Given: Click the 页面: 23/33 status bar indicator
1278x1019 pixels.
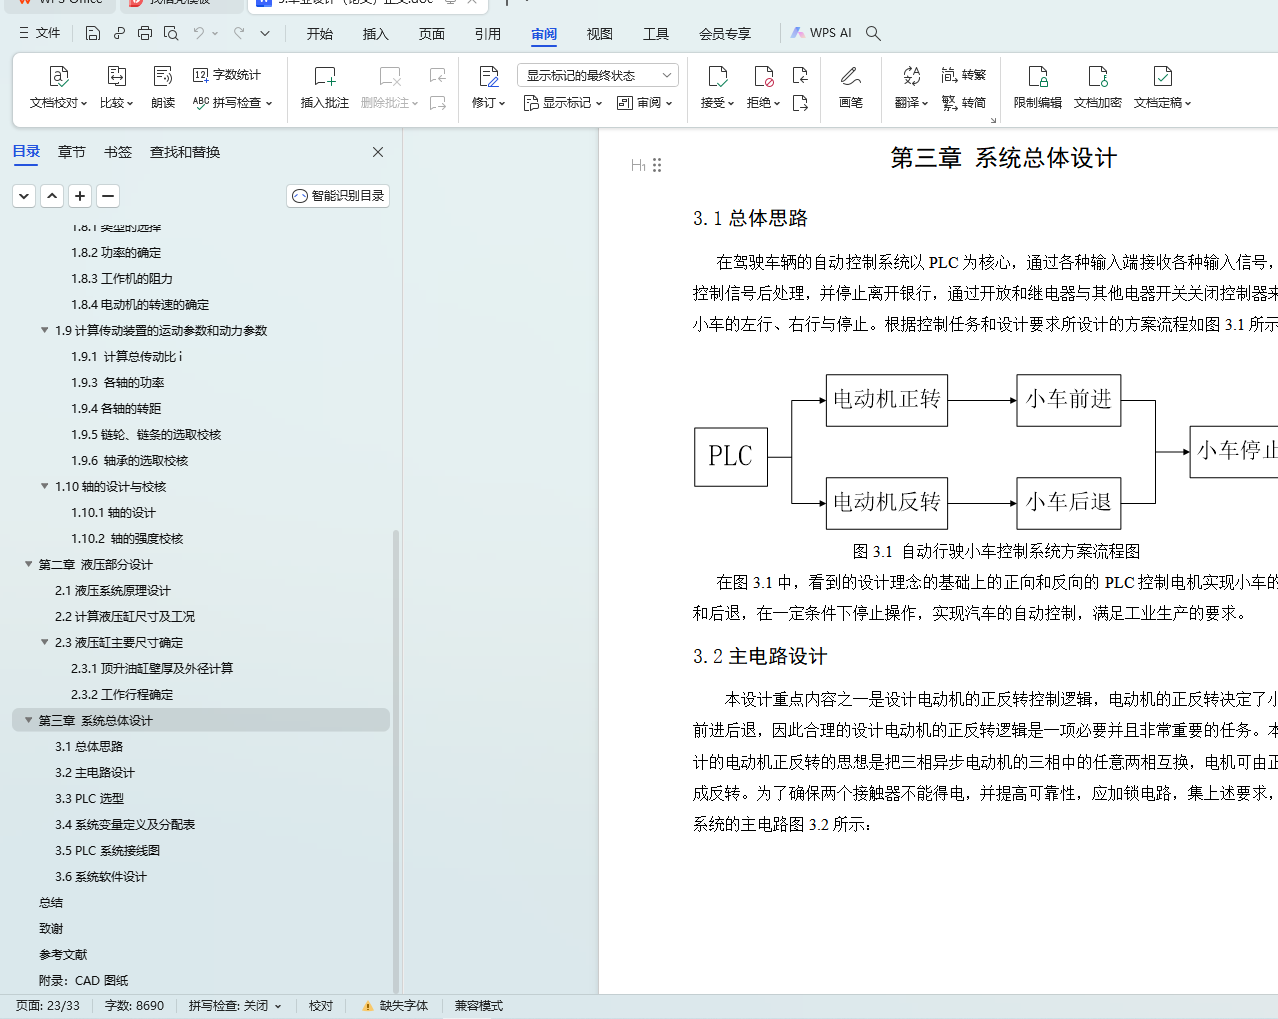Looking at the screenshot, I should (48, 1006).
